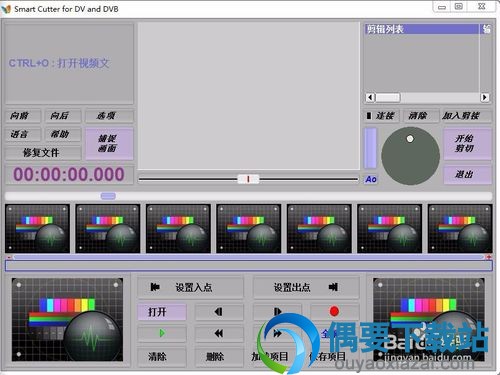Viewport: 500px width, 375px height.
Task: Click 加入剪接 to add clip to list
Action: [466, 116]
